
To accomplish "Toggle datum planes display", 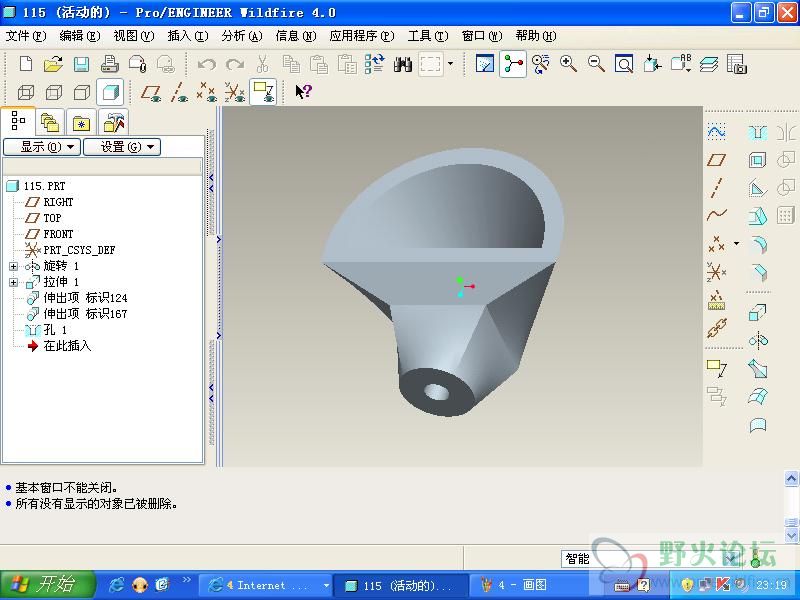I will tap(151, 92).
